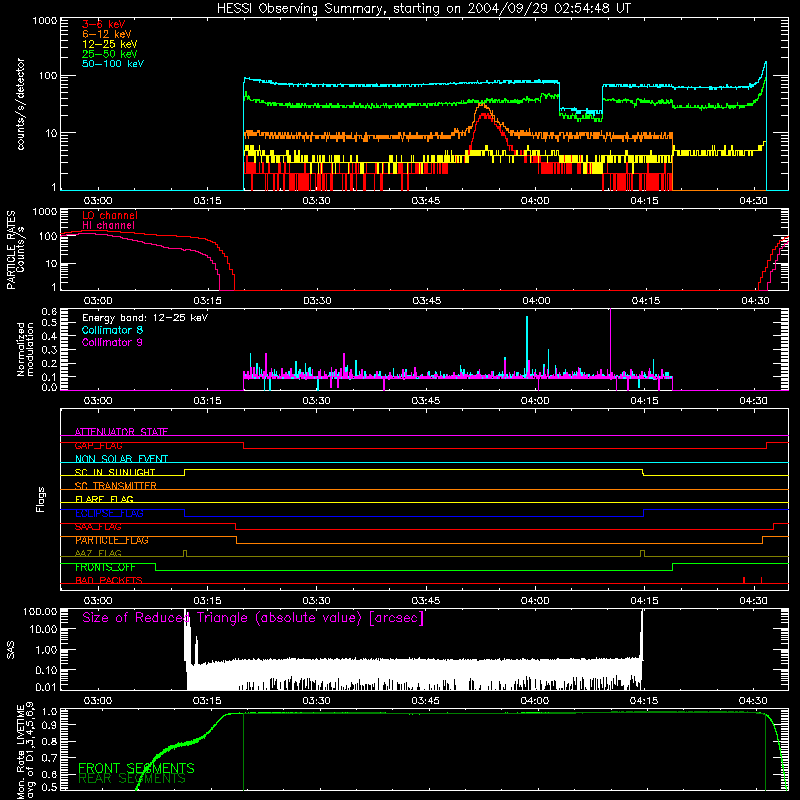
Task: Click the 04:00 tick label under the counts plot
Action: (x=535, y=201)
